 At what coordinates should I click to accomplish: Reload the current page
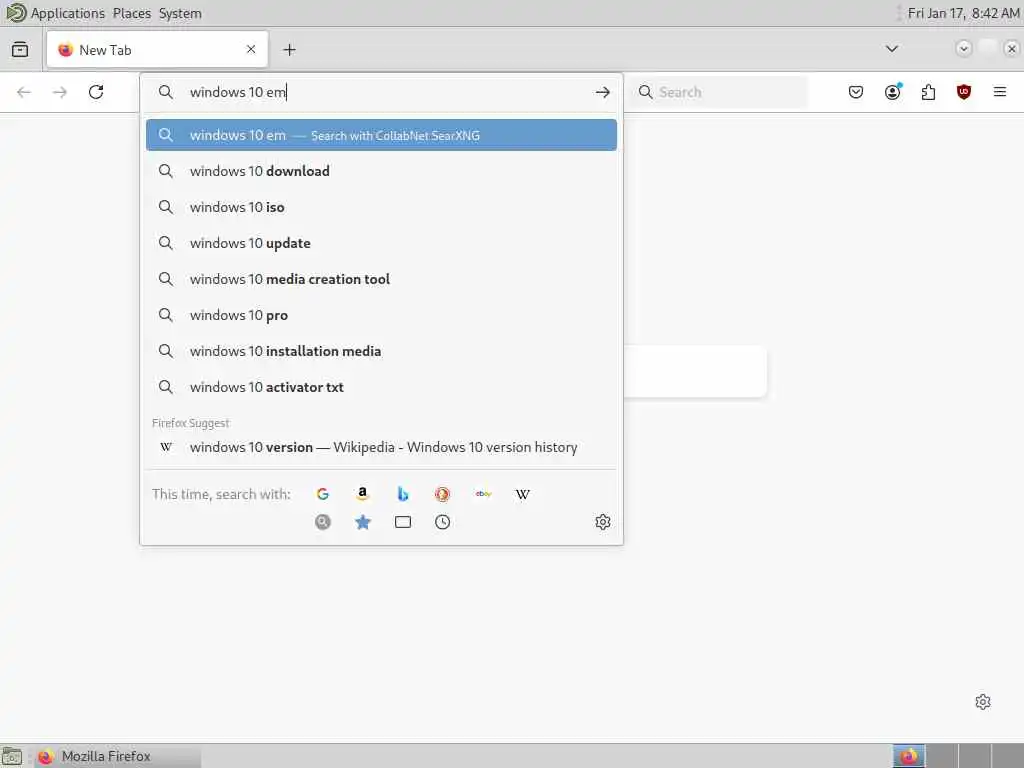pos(96,92)
